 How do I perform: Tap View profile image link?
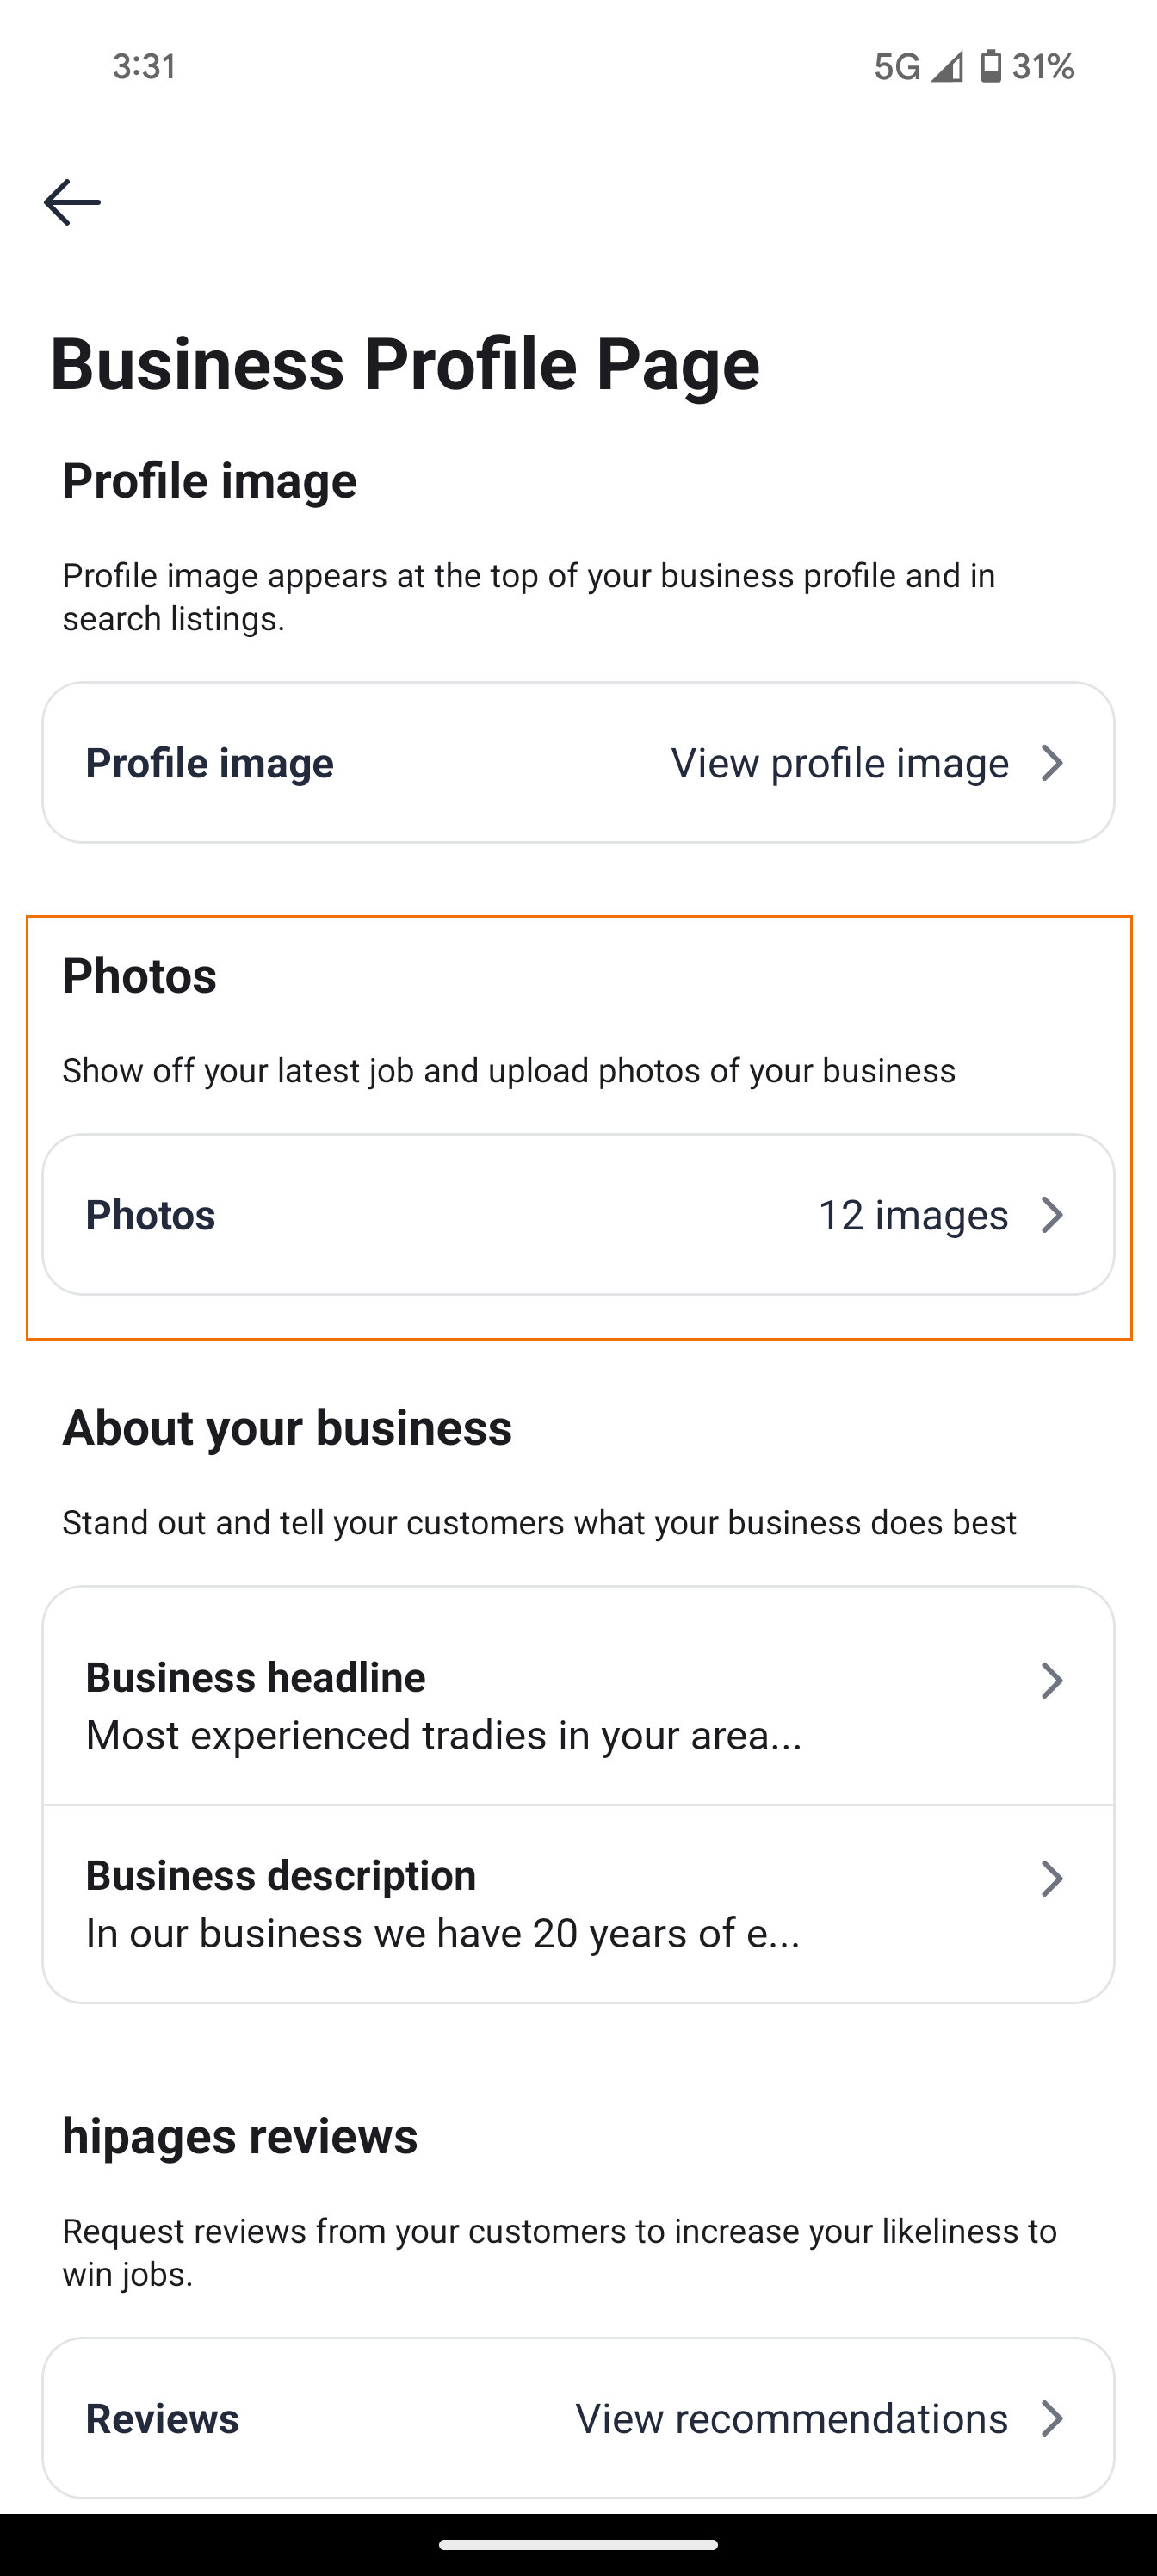coord(839,763)
